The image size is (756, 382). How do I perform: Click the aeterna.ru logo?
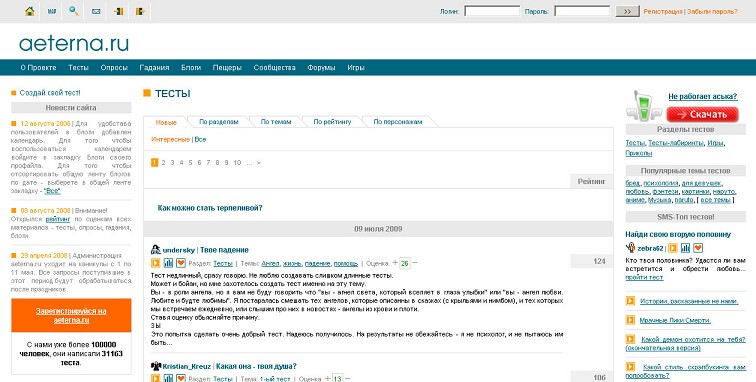coord(74,43)
